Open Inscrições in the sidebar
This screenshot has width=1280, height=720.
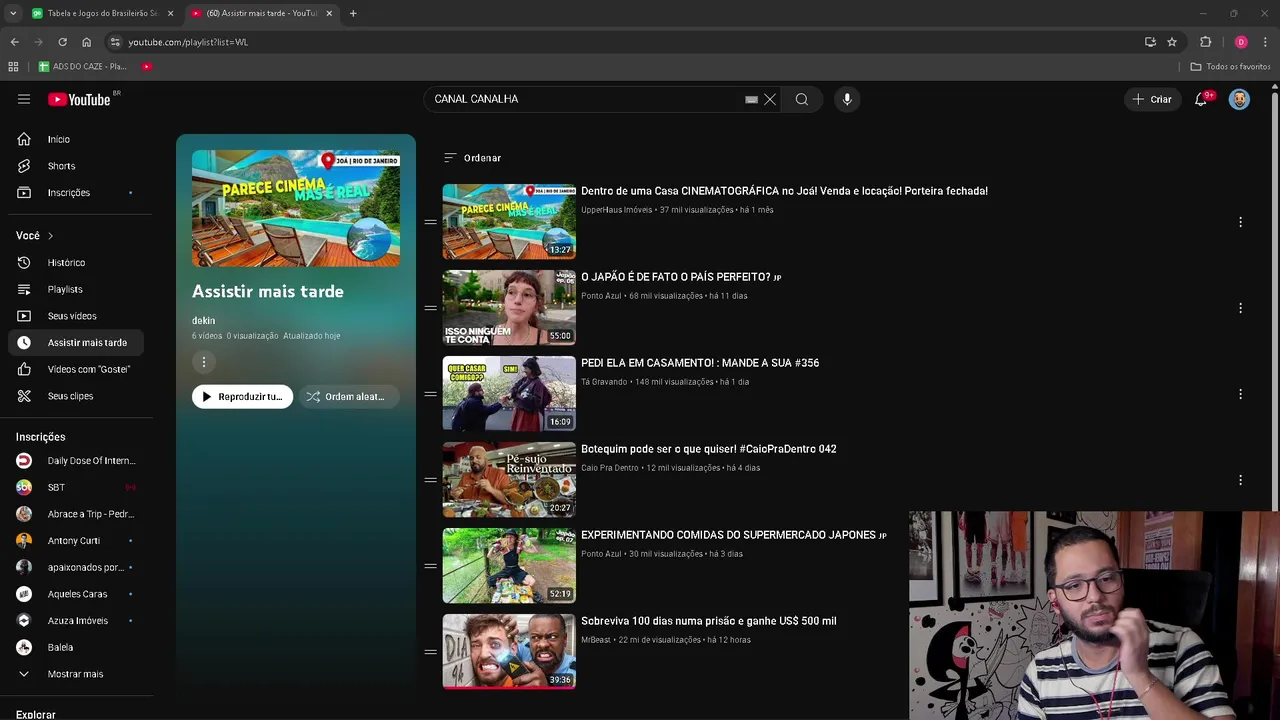(76, 192)
